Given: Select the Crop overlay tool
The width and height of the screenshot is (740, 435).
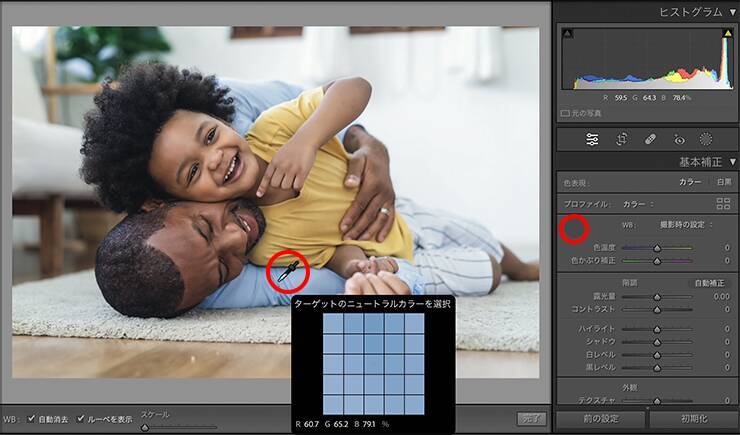Looking at the screenshot, I should (621, 139).
